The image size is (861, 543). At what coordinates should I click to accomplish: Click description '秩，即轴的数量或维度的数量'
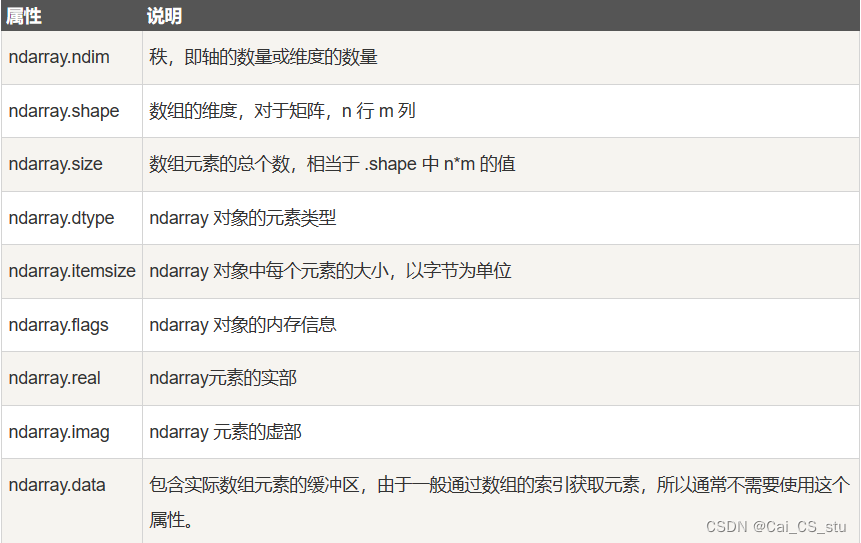coord(263,57)
